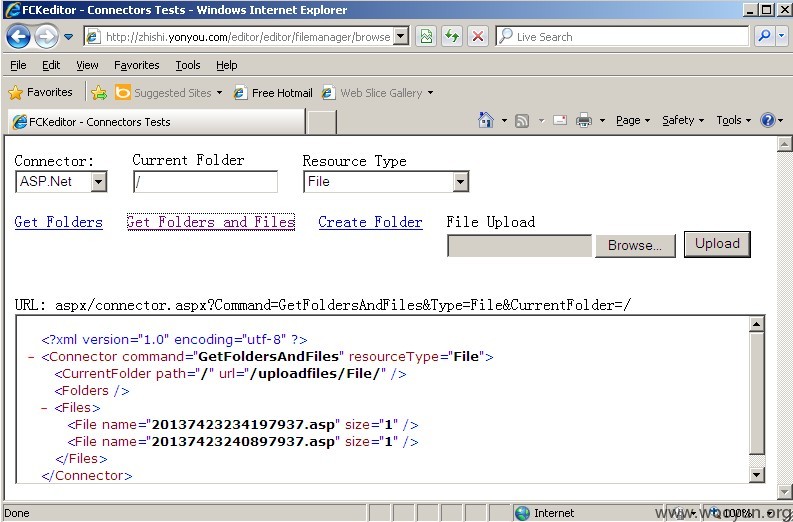
Task: Click the Current Folder text field
Action: (x=205, y=182)
